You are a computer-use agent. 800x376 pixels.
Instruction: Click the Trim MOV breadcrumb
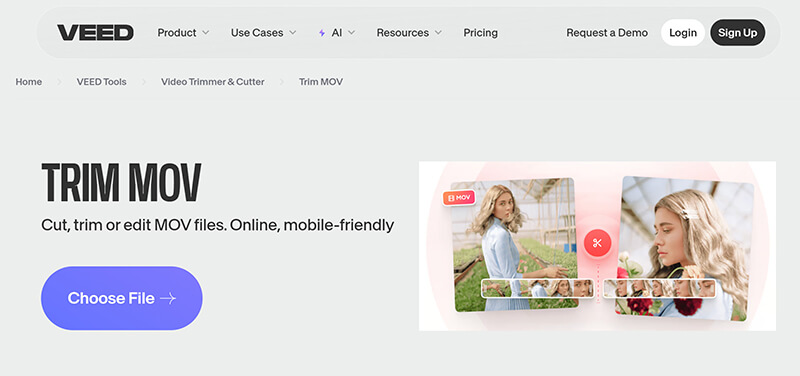[x=321, y=82]
